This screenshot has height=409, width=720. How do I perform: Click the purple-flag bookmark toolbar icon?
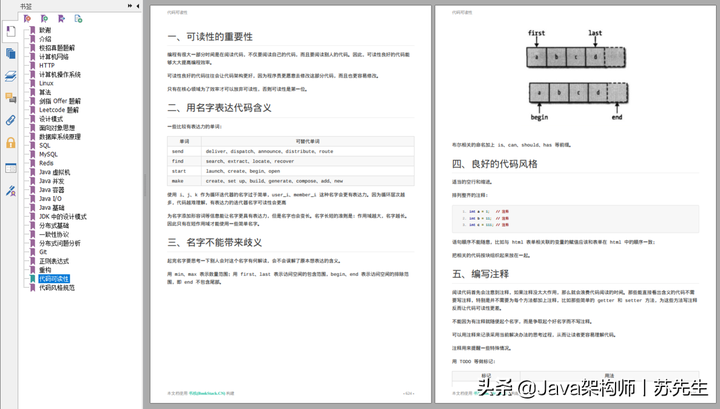(61, 19)
